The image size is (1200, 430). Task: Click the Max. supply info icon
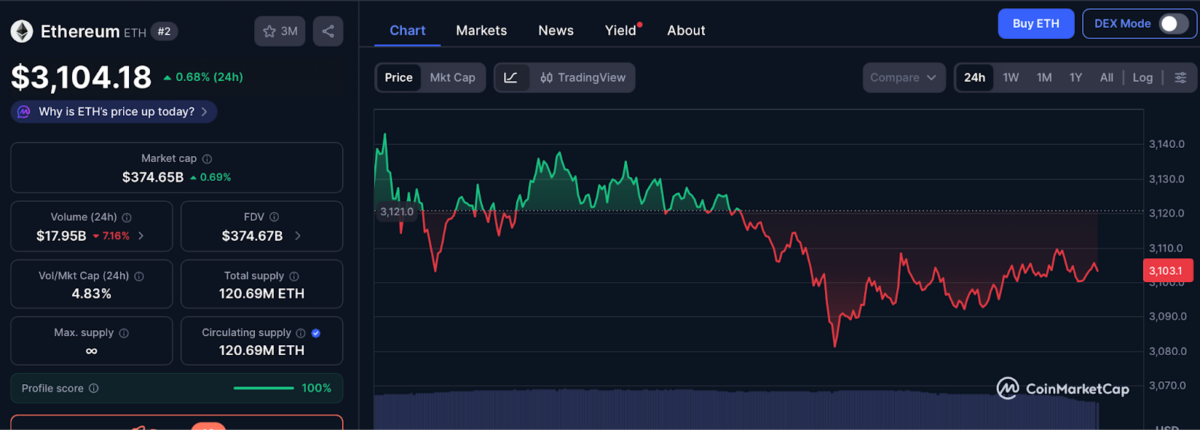tap(123, 333)
